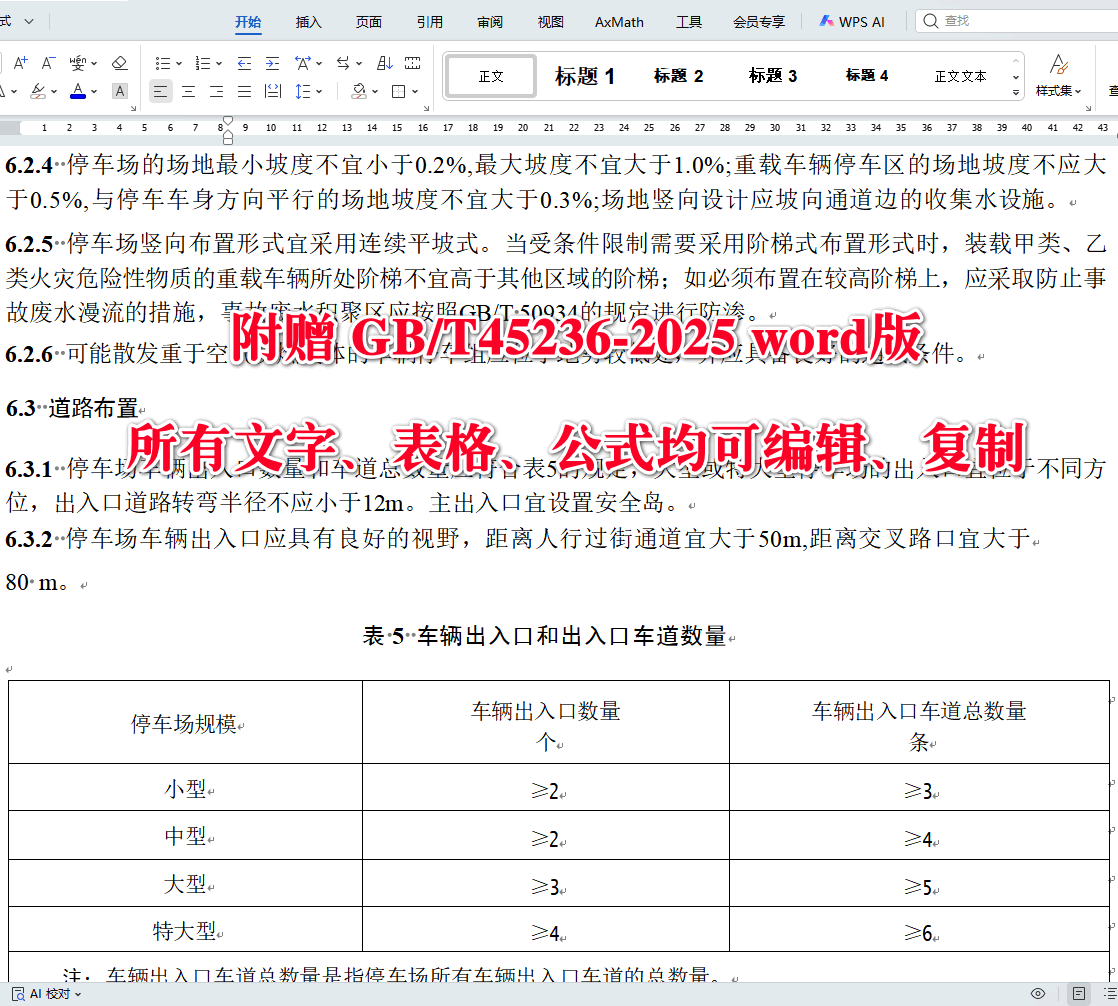Click the cell borders icon
1118x1006 pixels.
(399, 91)
